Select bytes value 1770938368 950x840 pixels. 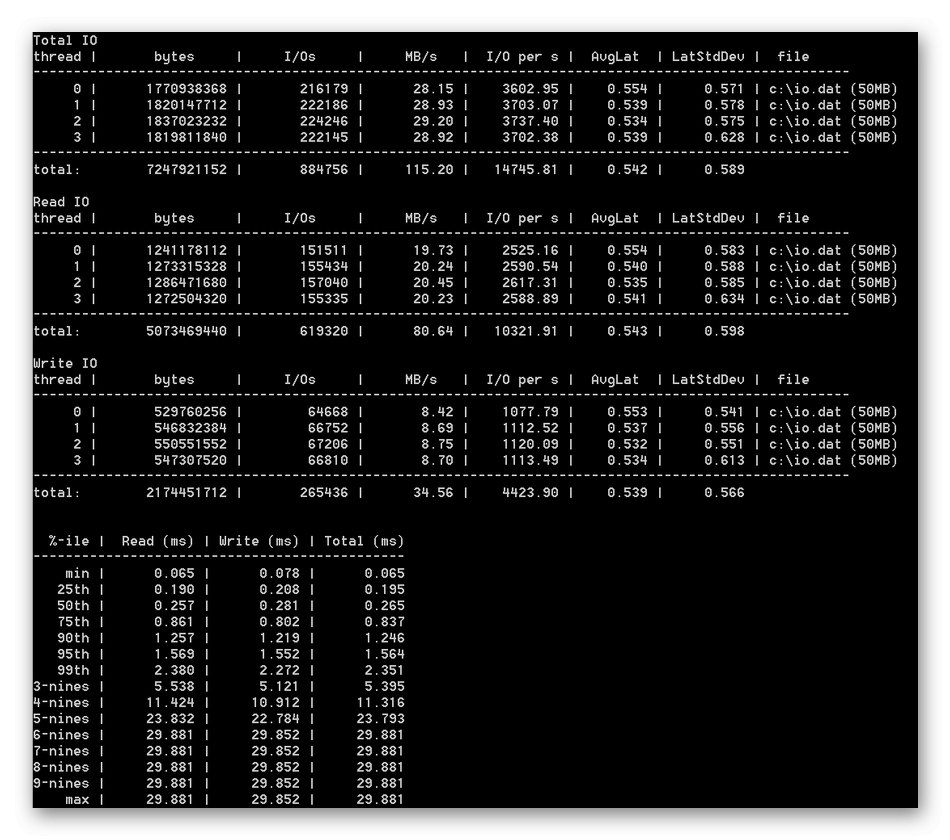click(187, 89)
